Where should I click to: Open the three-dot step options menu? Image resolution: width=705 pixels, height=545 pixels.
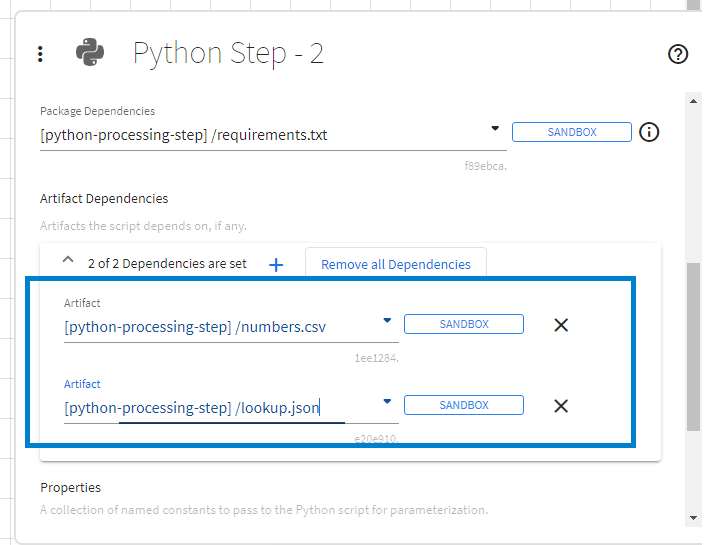[40, 54]
